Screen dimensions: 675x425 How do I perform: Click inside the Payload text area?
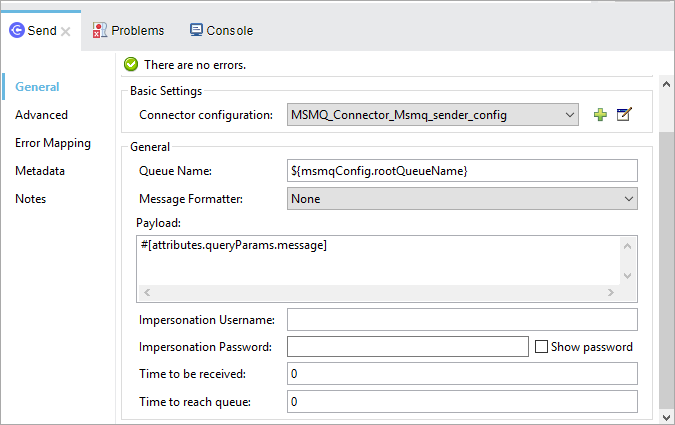point(380,260)
